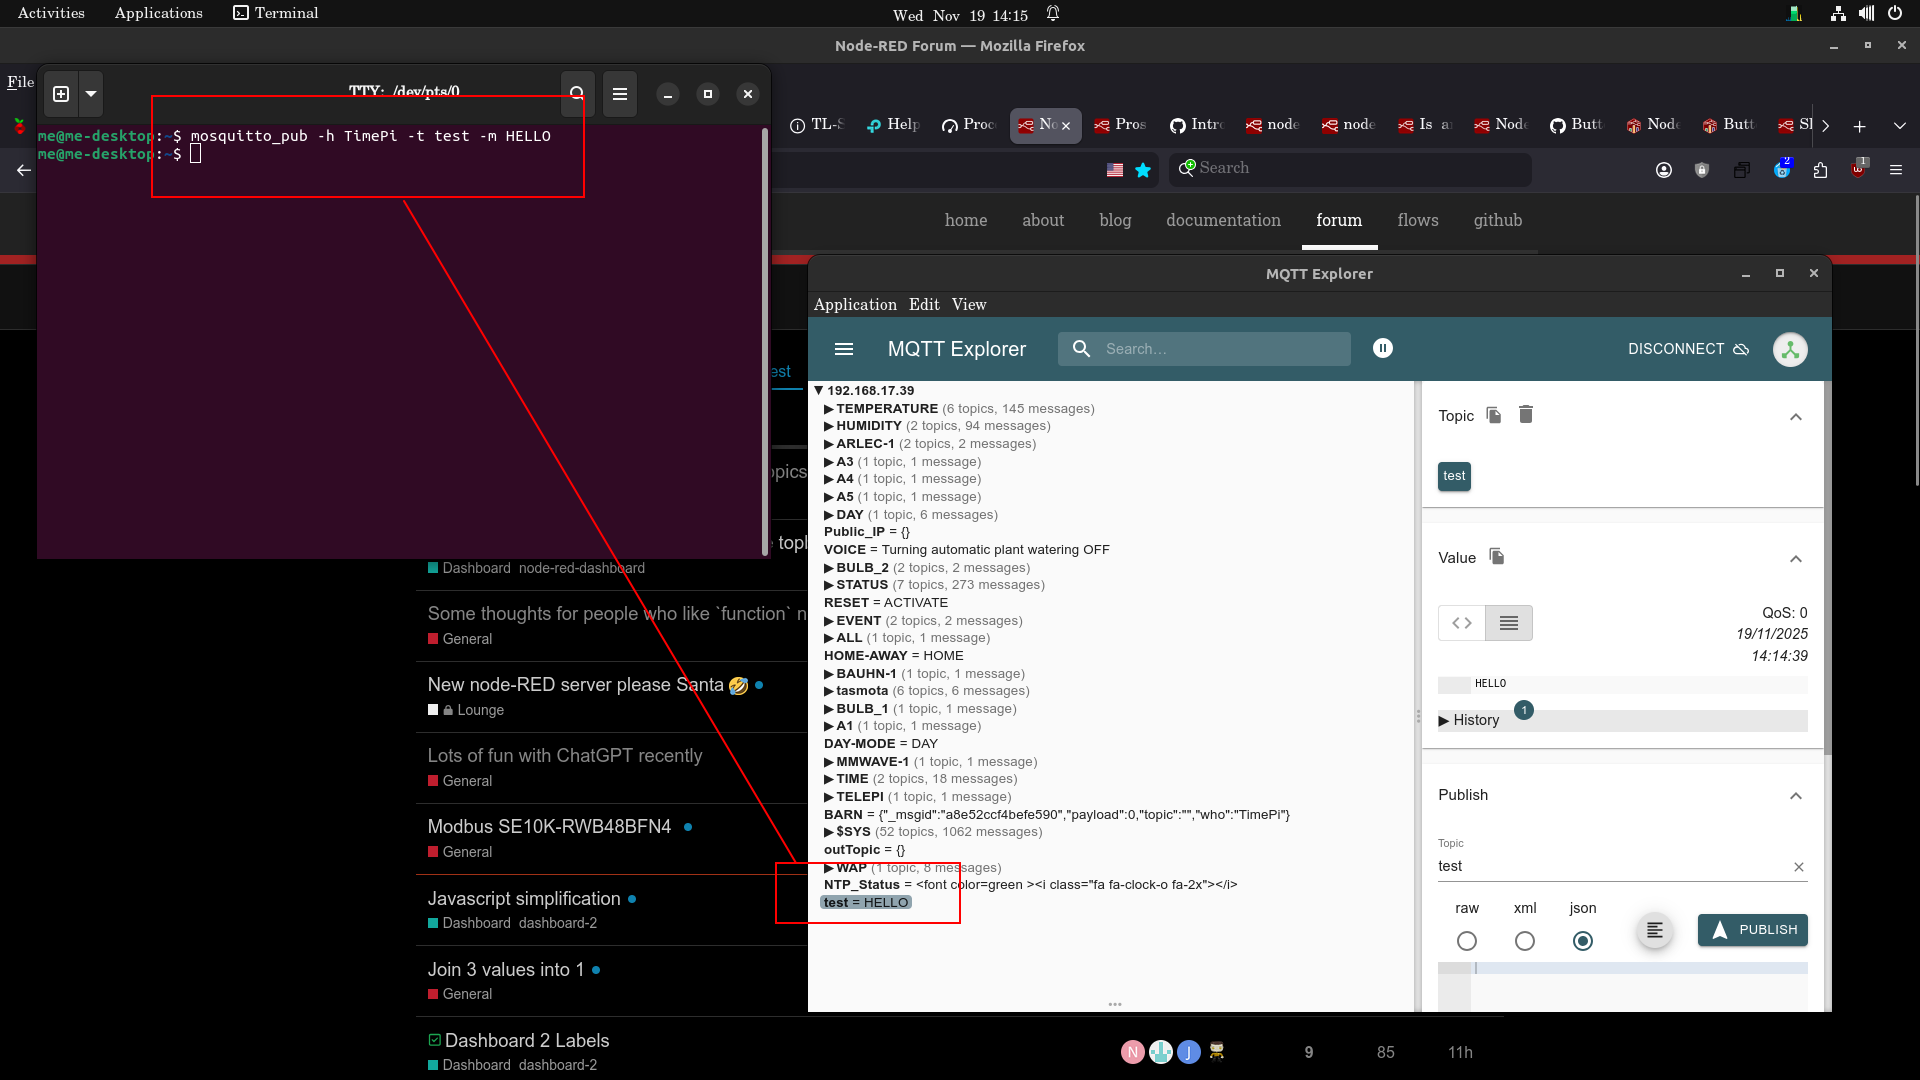The width and height of the screenshot is (1920, 1080).
Task: Open the terminal search icon
Action: [577, 94]
